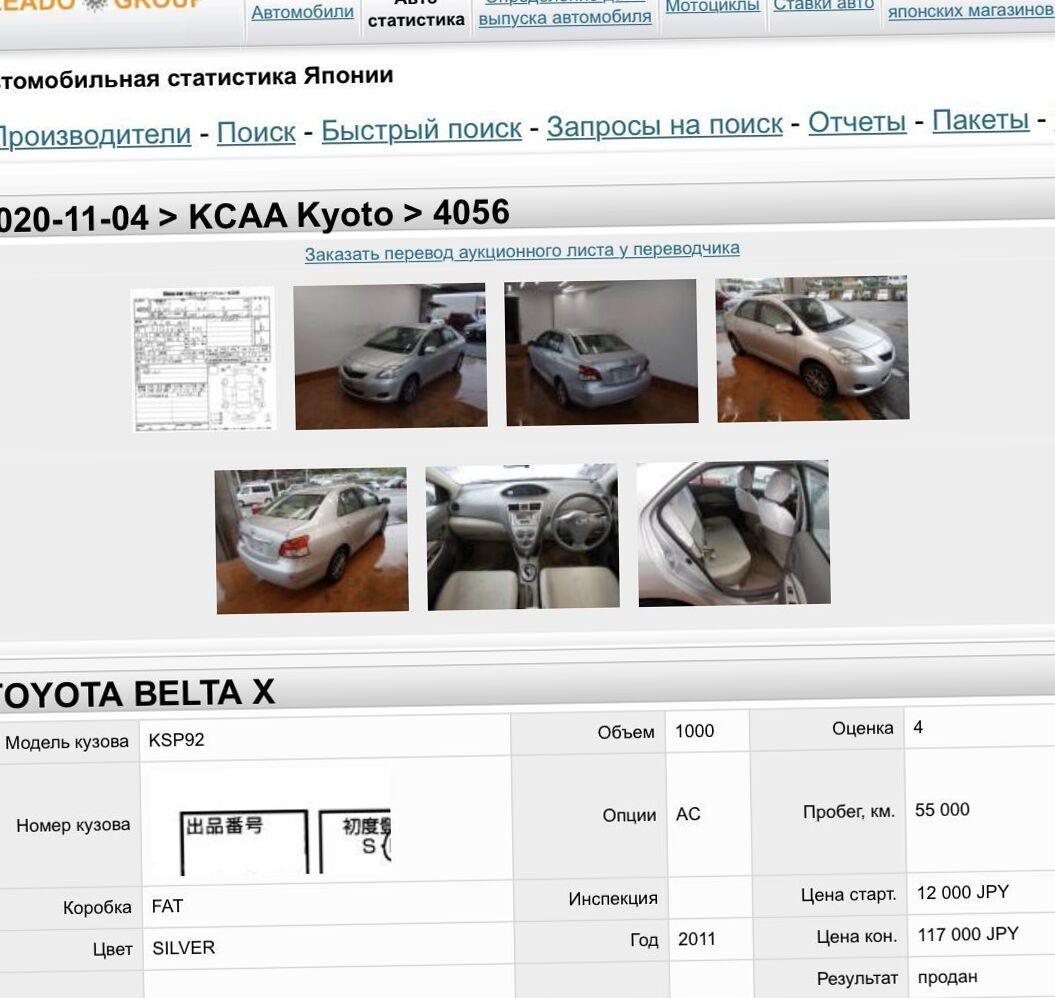Click the Производители link
Screen dimensions: 1055x998
click(x=94, y=135)
